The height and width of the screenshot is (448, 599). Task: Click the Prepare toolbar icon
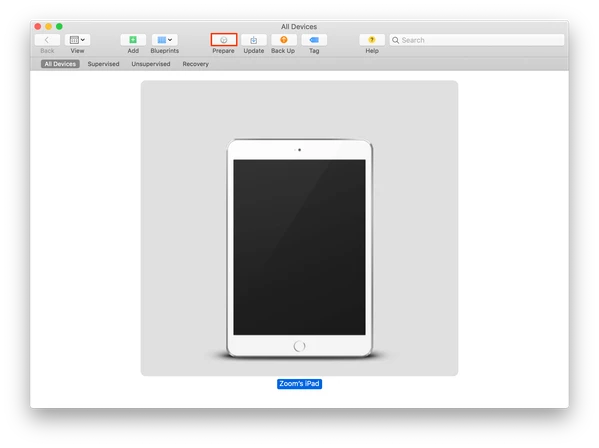(223, 40)
